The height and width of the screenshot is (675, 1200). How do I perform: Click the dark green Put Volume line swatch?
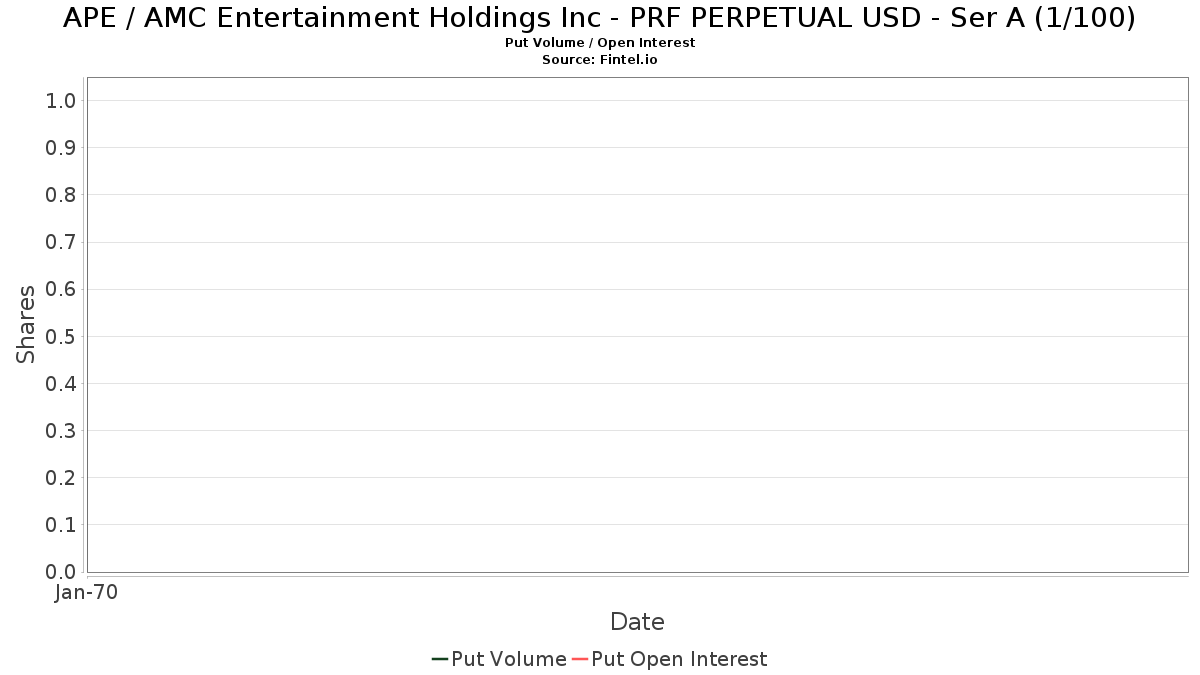point(440,659)
